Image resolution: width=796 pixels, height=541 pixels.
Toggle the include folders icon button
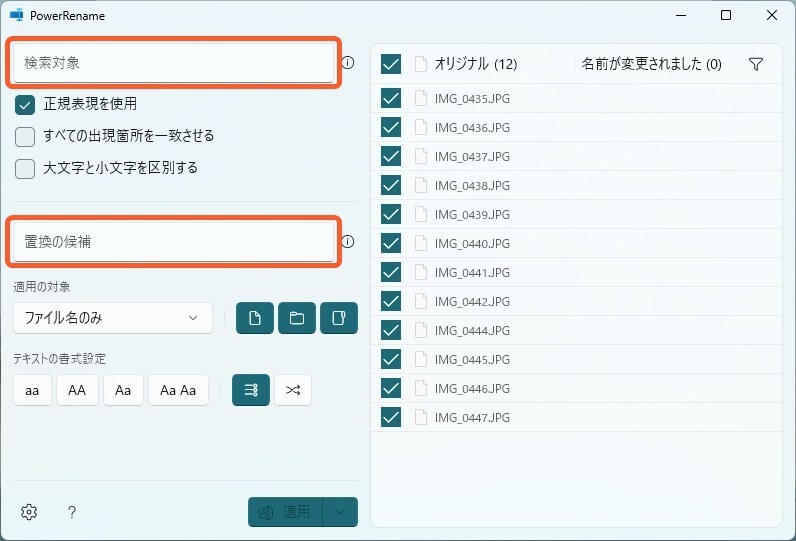pos(297,318)
